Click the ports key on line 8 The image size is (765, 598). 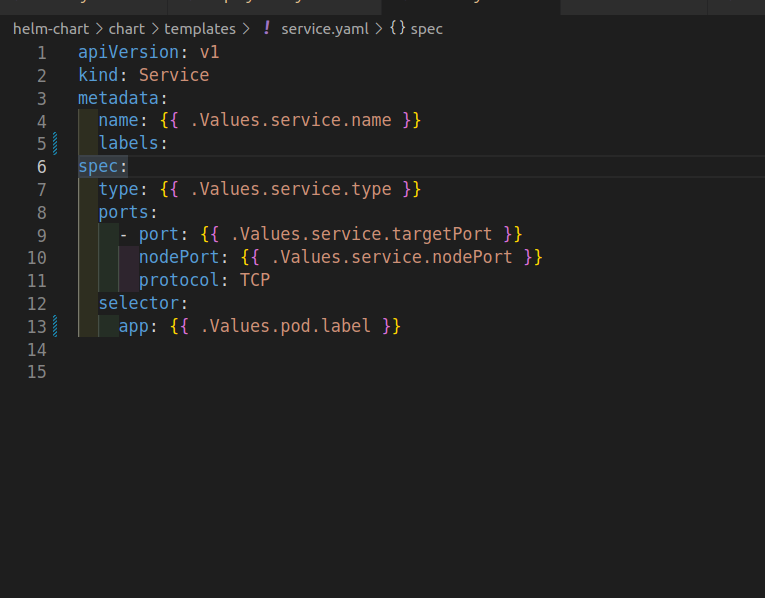pos(123,213)
